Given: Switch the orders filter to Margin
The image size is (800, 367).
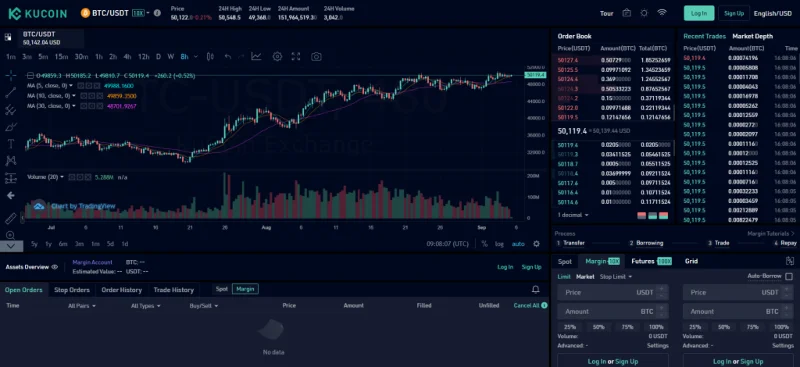Looking at the screenshot, I should click(245, 289).
